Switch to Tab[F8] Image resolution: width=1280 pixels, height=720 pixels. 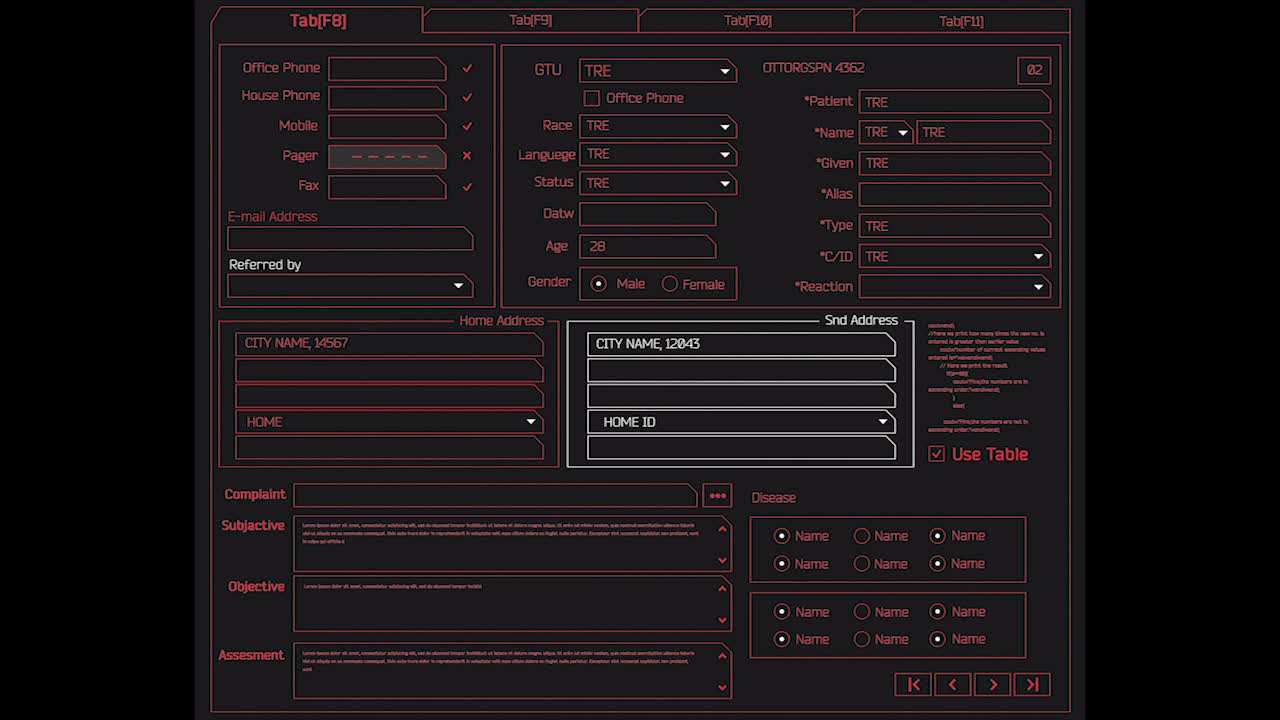click(318, 21)
